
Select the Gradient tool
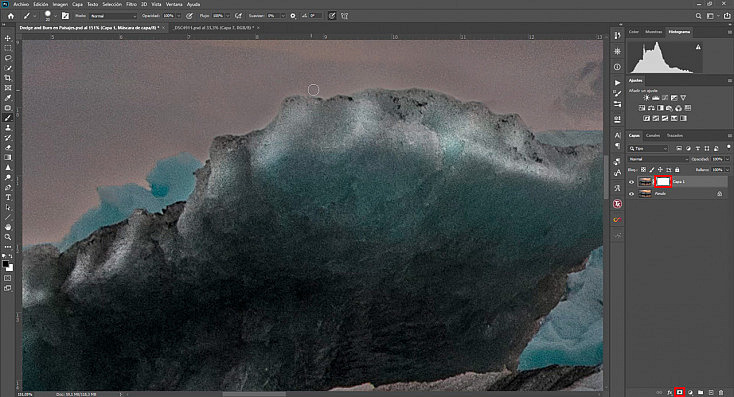point(7,158)
